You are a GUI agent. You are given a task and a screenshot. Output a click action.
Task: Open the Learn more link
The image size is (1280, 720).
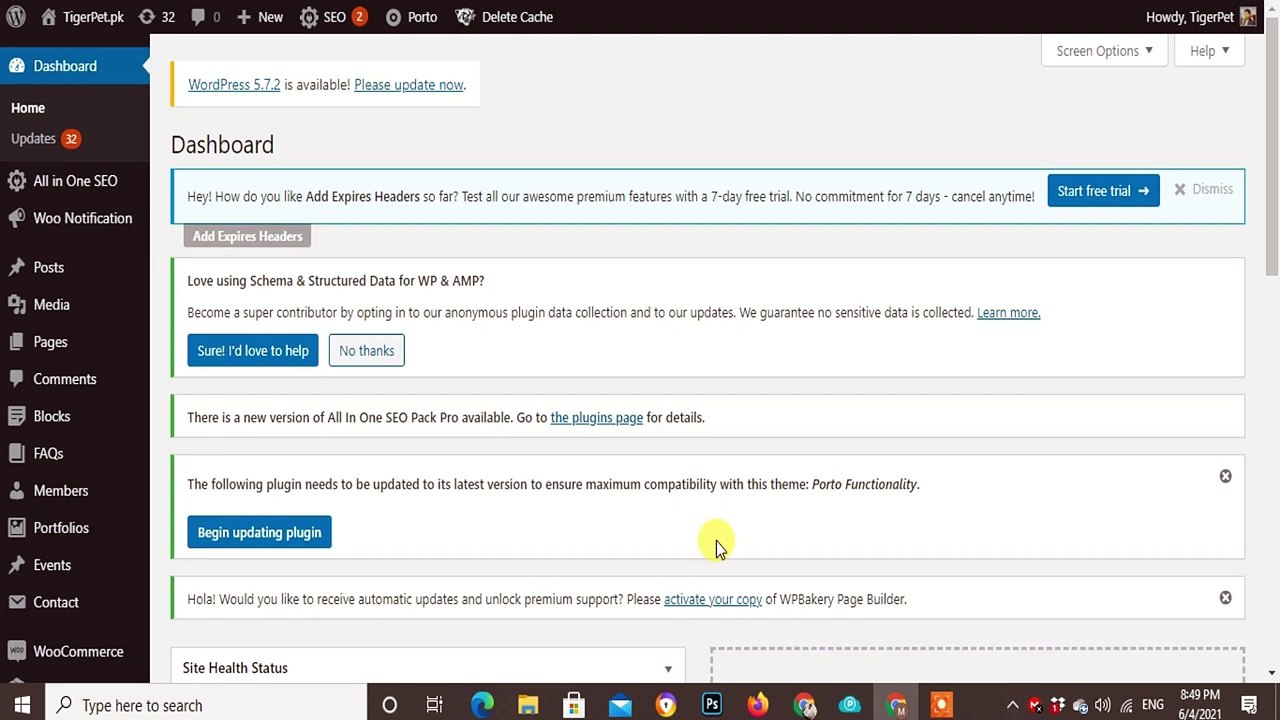pyautogui.click(x=1008, y=313)
